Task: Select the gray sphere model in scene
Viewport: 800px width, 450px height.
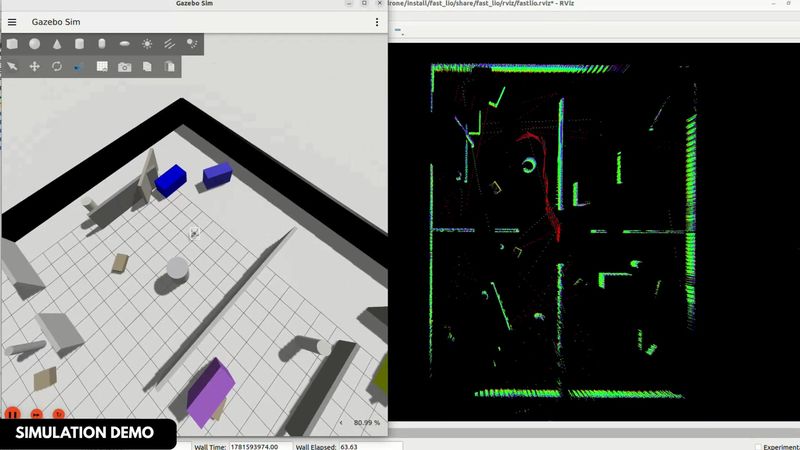Action: click(x=177, y=268)
